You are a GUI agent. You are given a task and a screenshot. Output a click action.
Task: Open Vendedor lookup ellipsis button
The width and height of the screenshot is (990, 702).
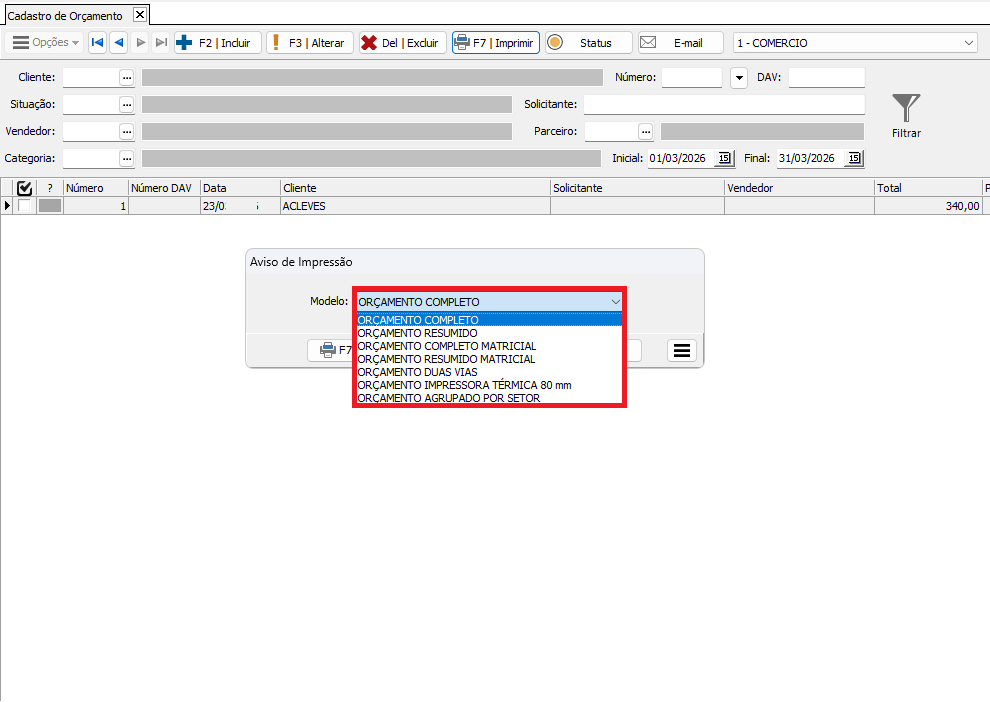[x=126, y=131]
